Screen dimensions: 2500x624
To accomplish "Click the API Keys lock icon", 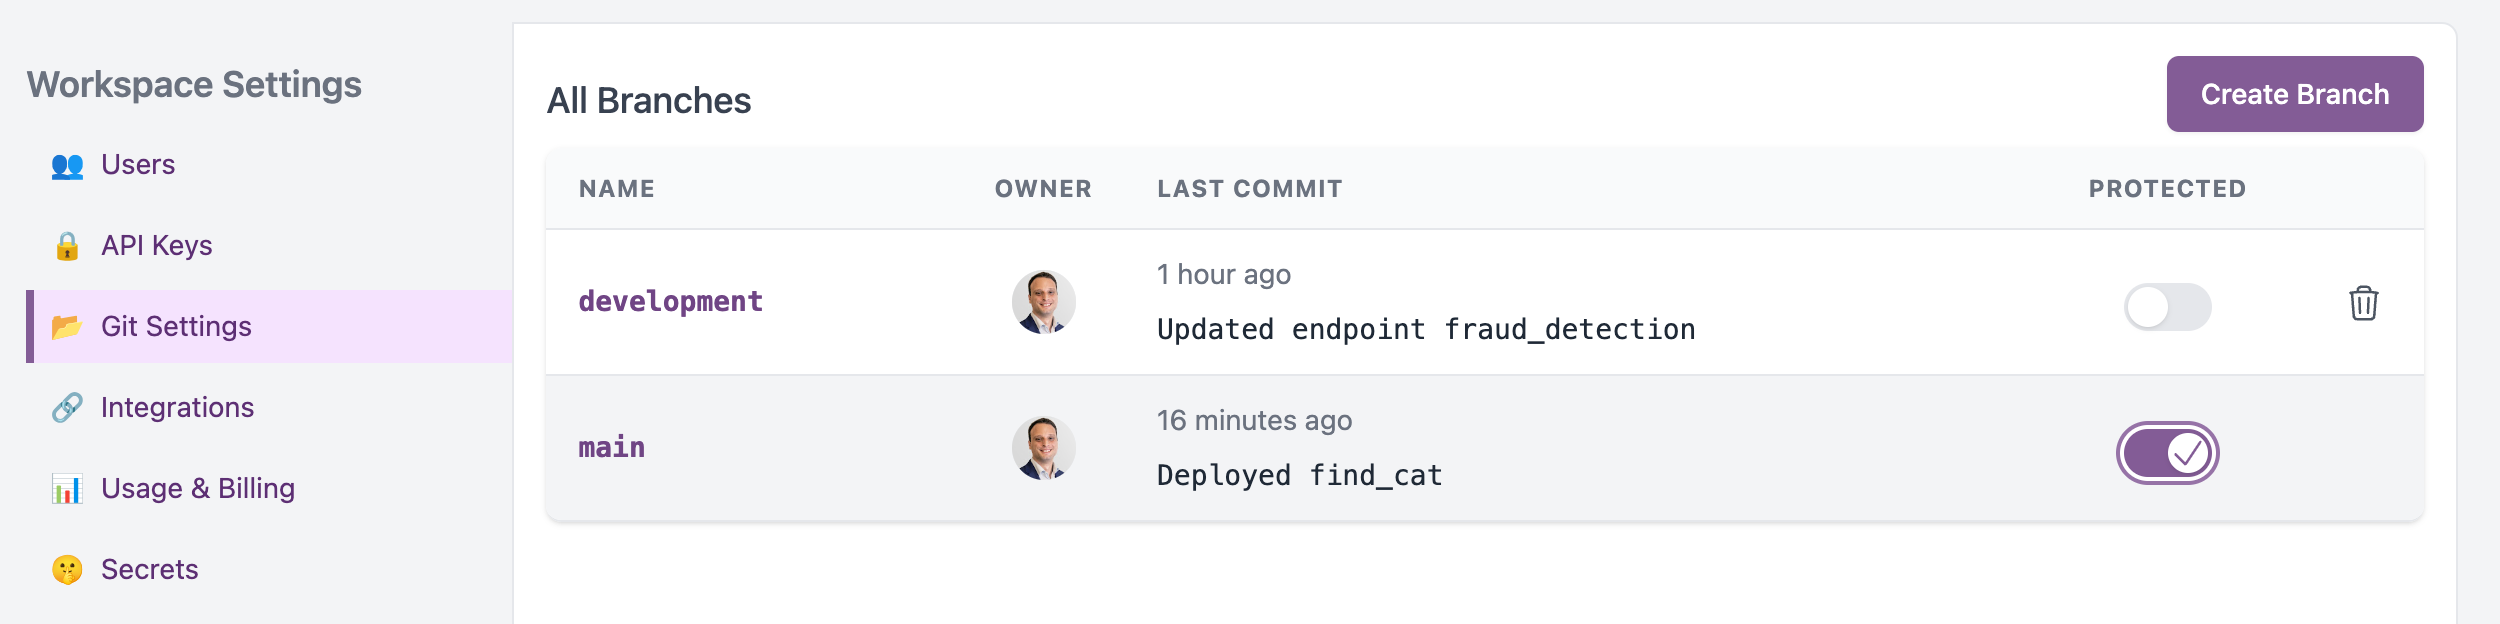I will [67, 246].
